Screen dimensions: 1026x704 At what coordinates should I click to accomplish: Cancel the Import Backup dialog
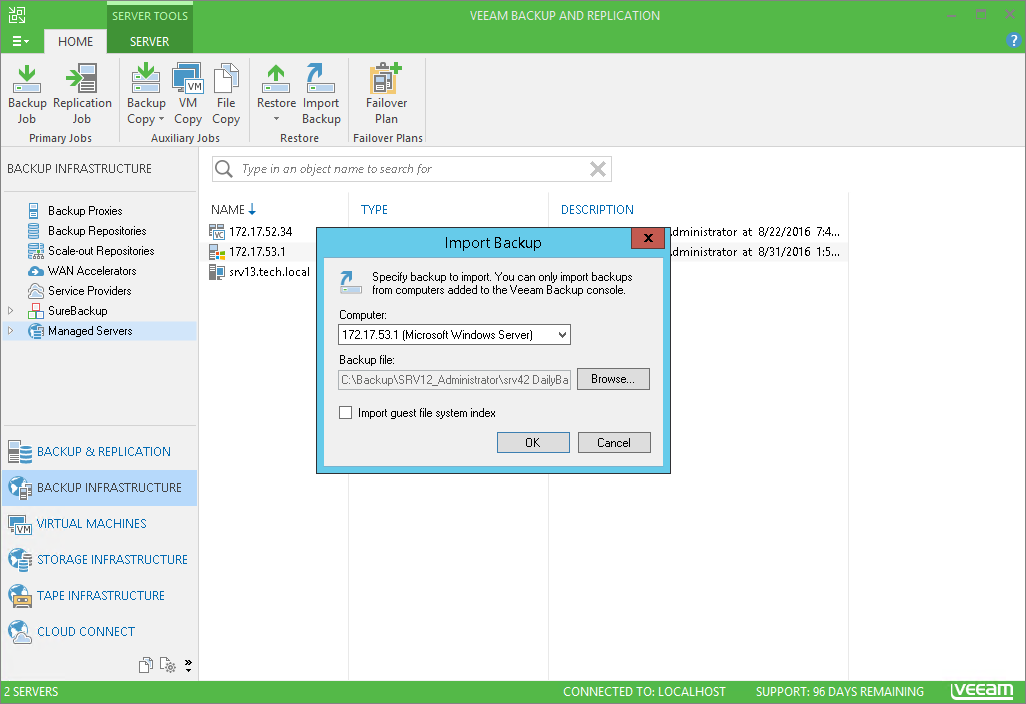614,442
